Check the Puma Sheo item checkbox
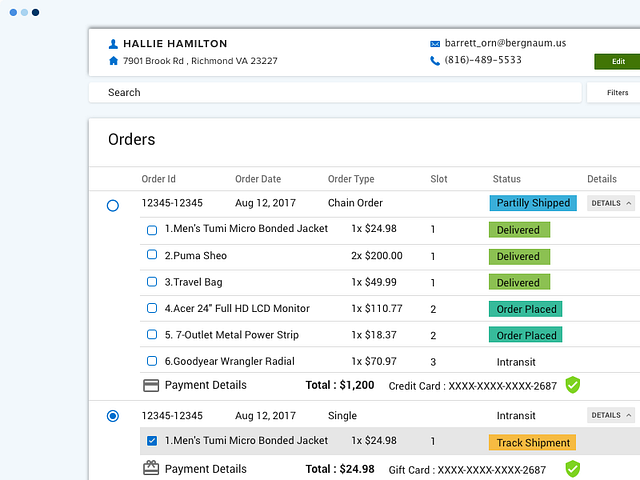 click(152, 255)
